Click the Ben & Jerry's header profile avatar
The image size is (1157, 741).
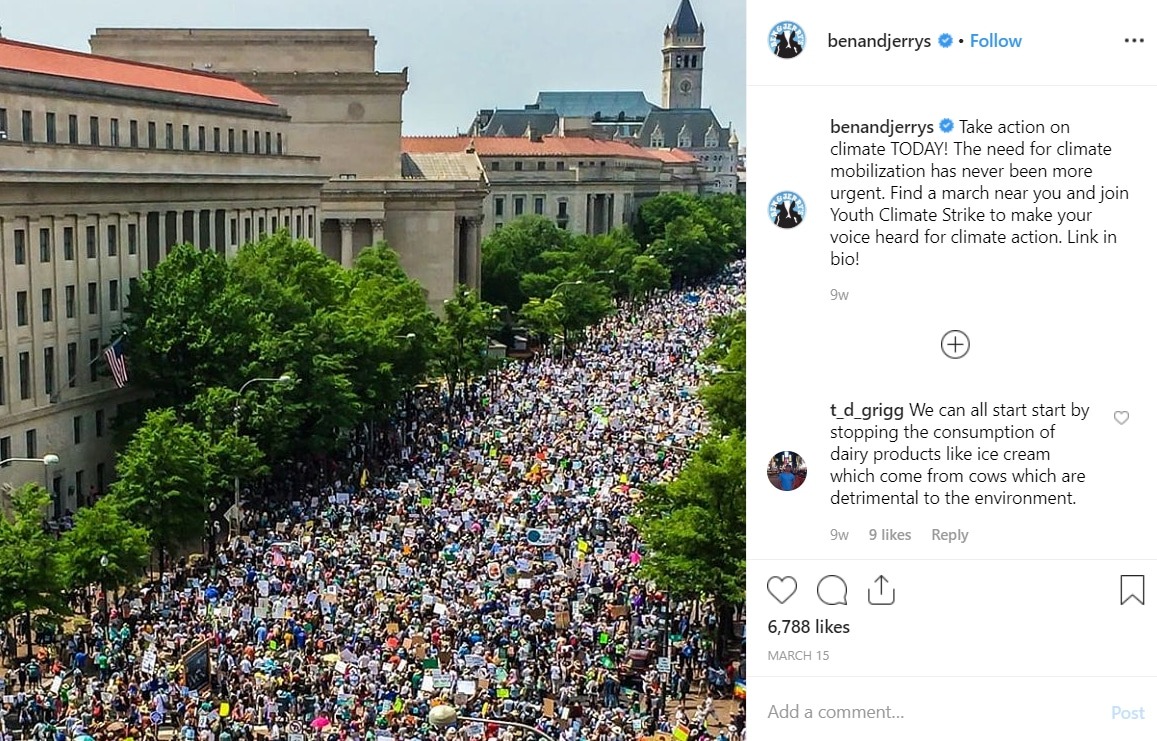787,40
